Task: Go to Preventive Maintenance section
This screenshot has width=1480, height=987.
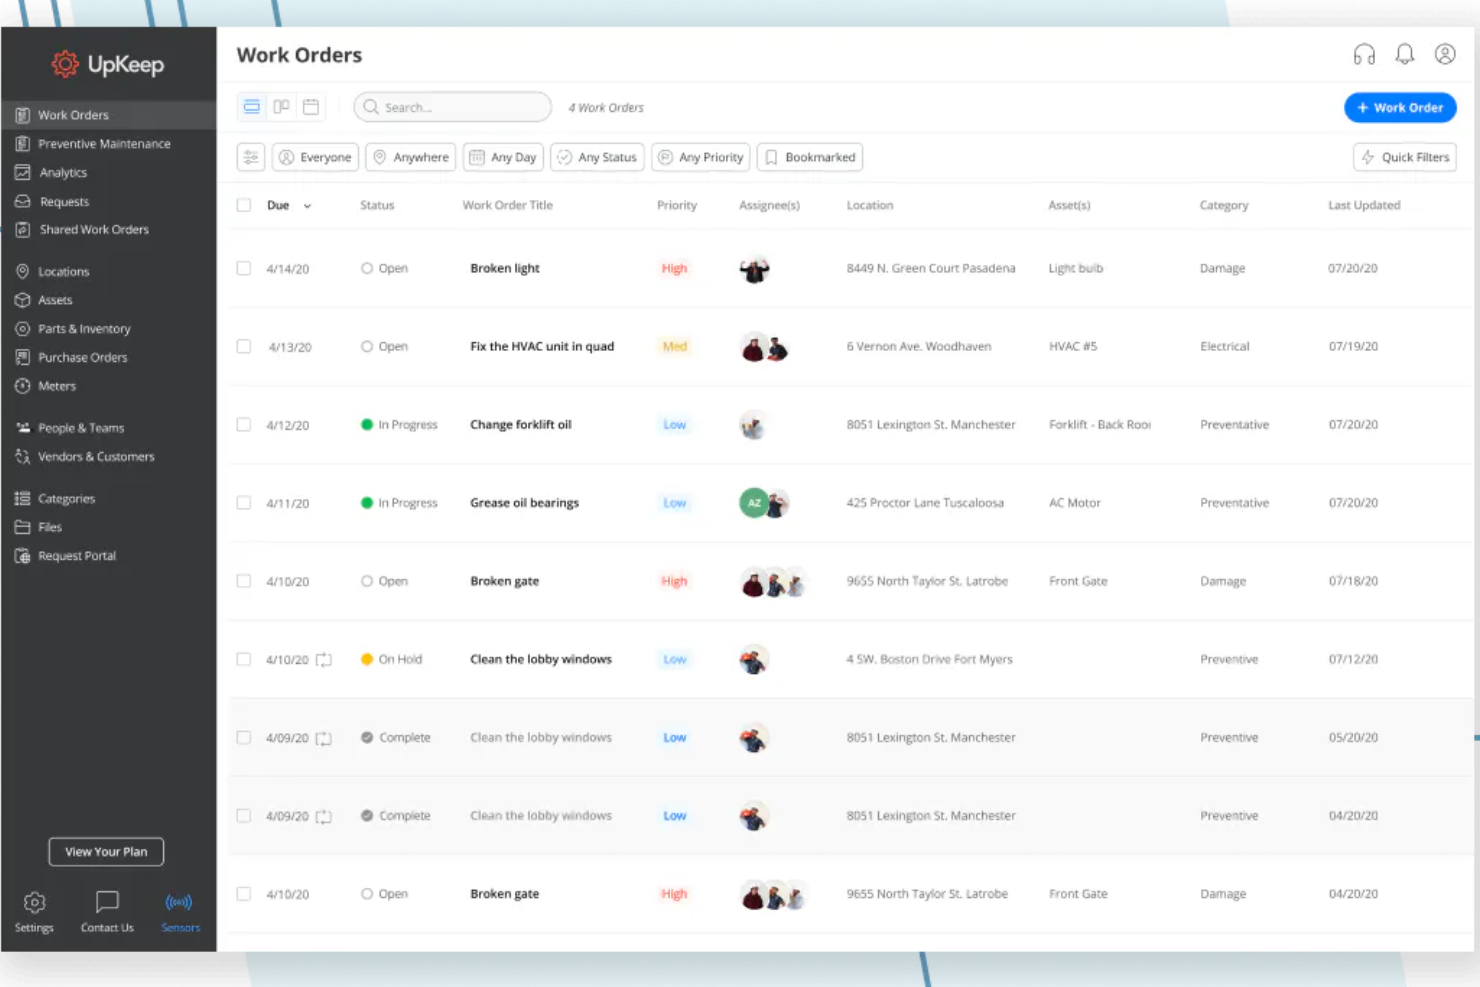Action: (104, 143)
